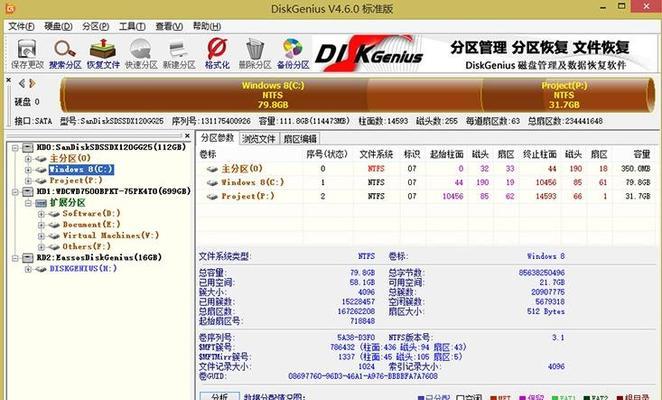Expand the DISKGENIUS(M:) tree node
662x400 pixels.
[28, 269]
